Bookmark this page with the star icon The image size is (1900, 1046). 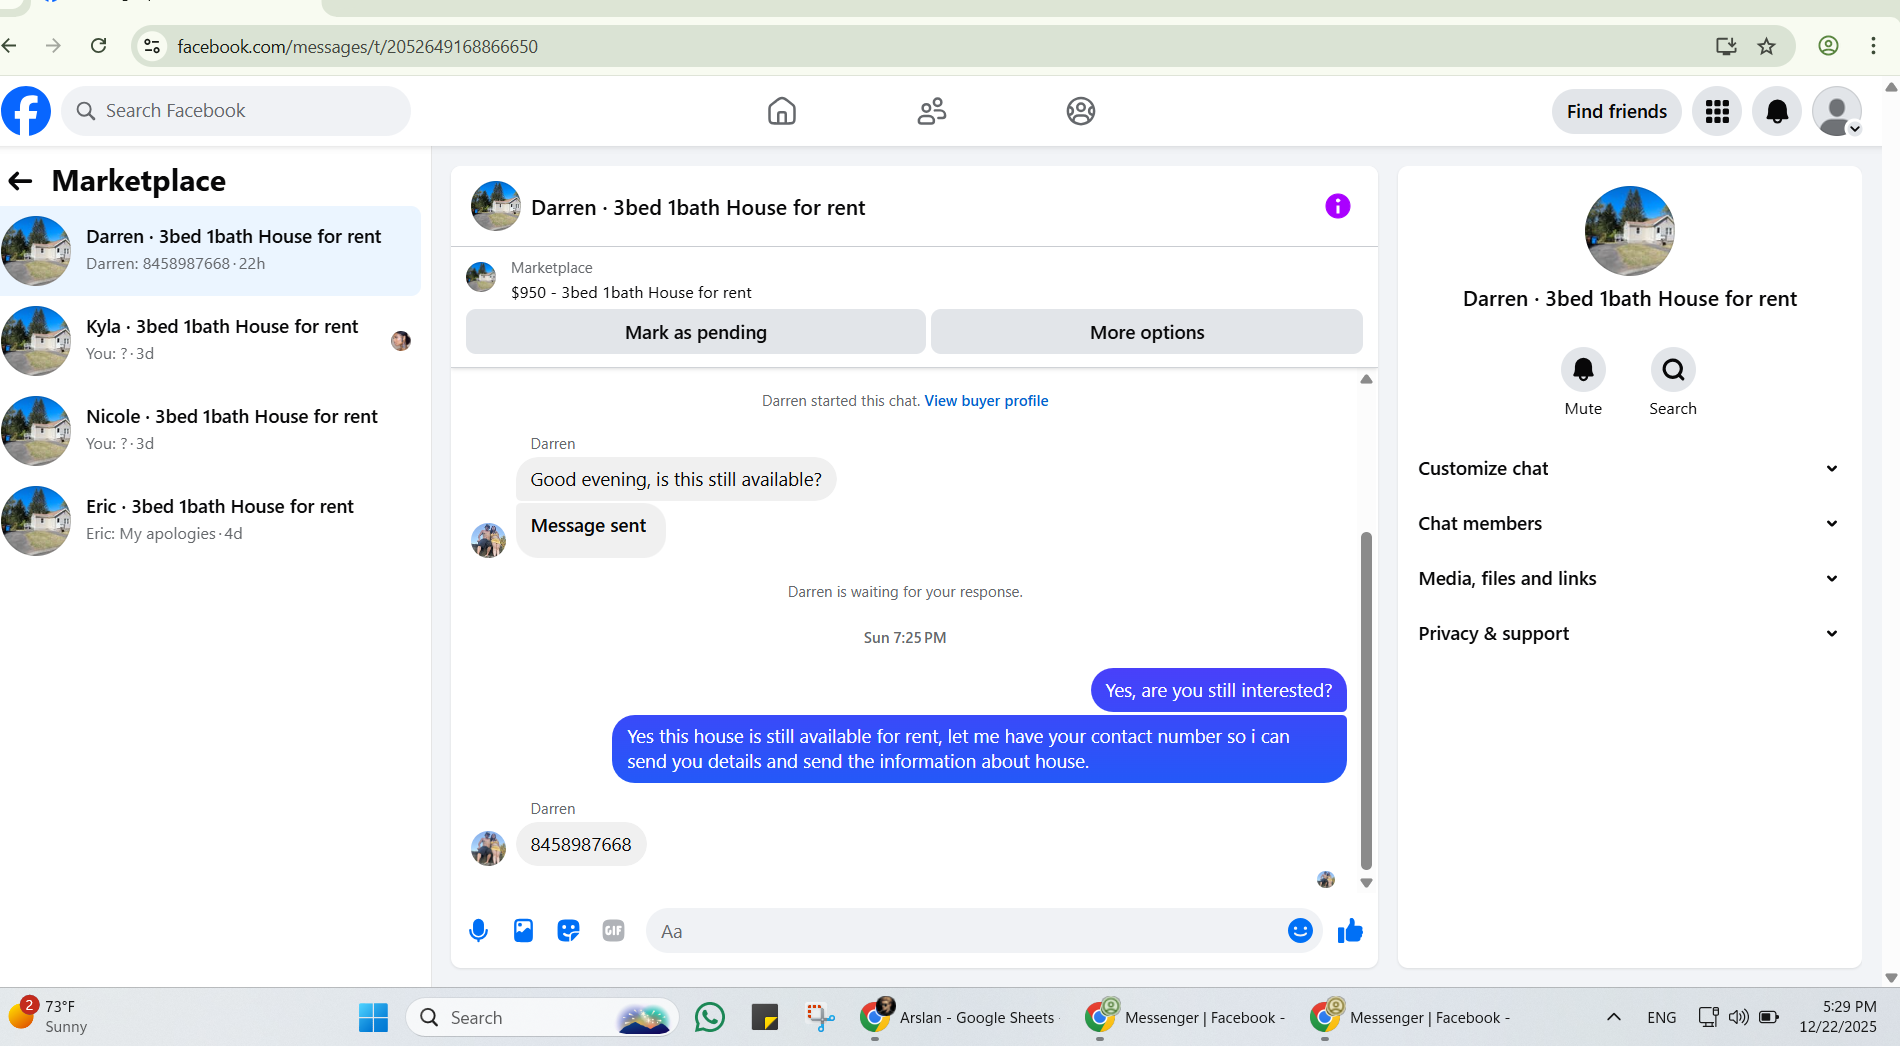click(x=1767, y=46)
